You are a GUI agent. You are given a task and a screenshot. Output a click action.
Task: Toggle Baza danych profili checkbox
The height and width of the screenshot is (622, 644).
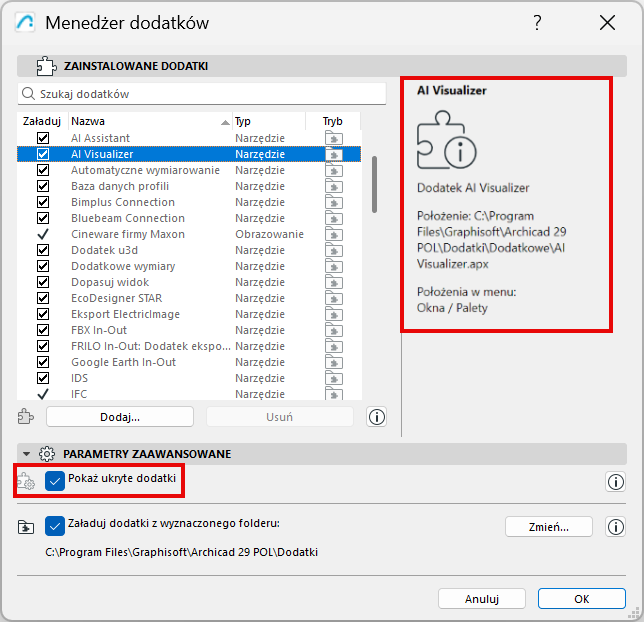(x=43, y=186)
